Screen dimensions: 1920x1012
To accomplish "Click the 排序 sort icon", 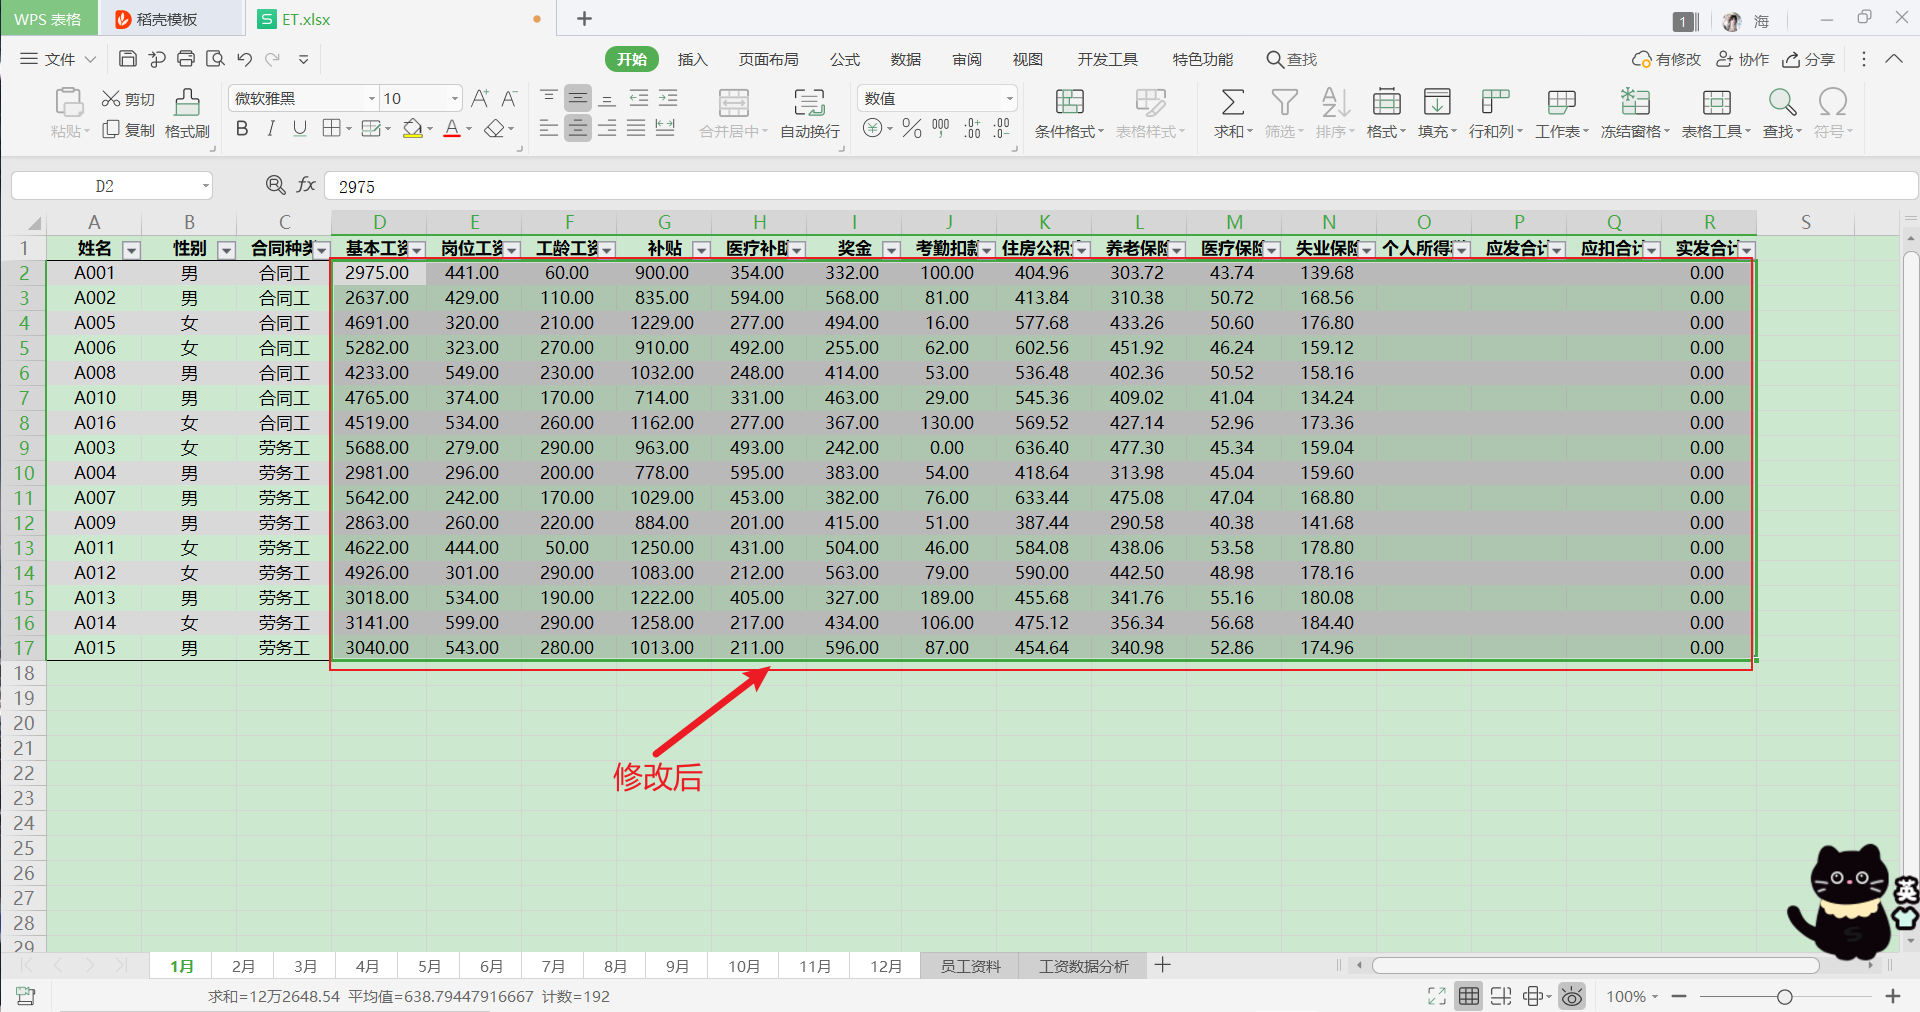I will point(1335,102).
